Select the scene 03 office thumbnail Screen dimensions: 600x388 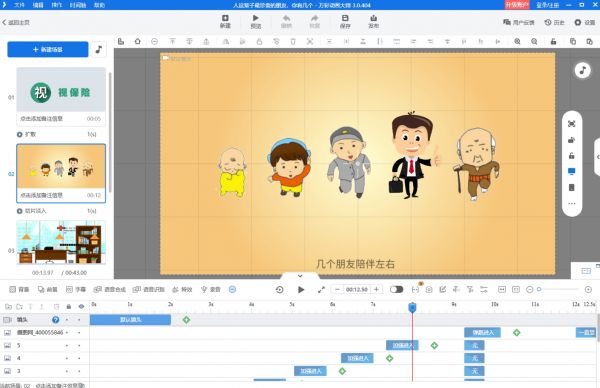tap(61, 242)
